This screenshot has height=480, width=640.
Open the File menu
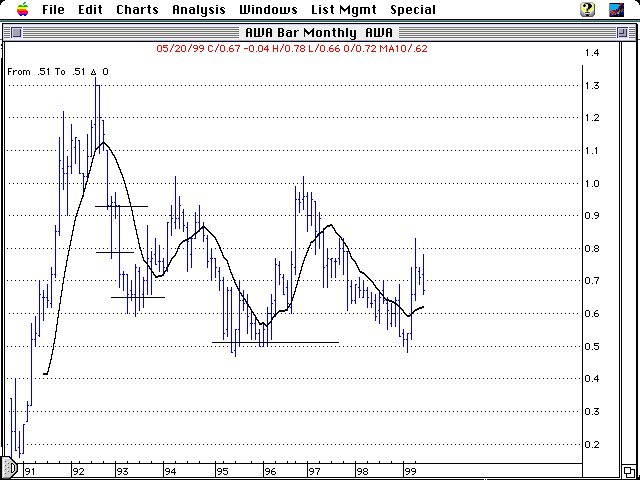tap(53, 9)
